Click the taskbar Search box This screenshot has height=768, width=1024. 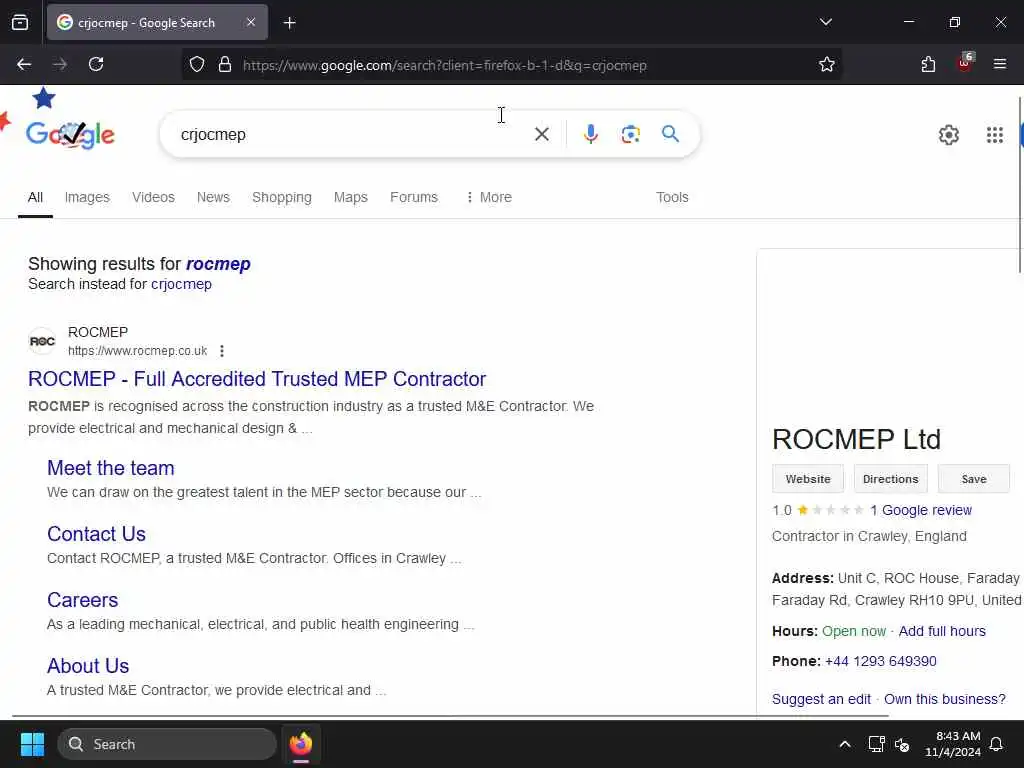click(x=167, y=744)
